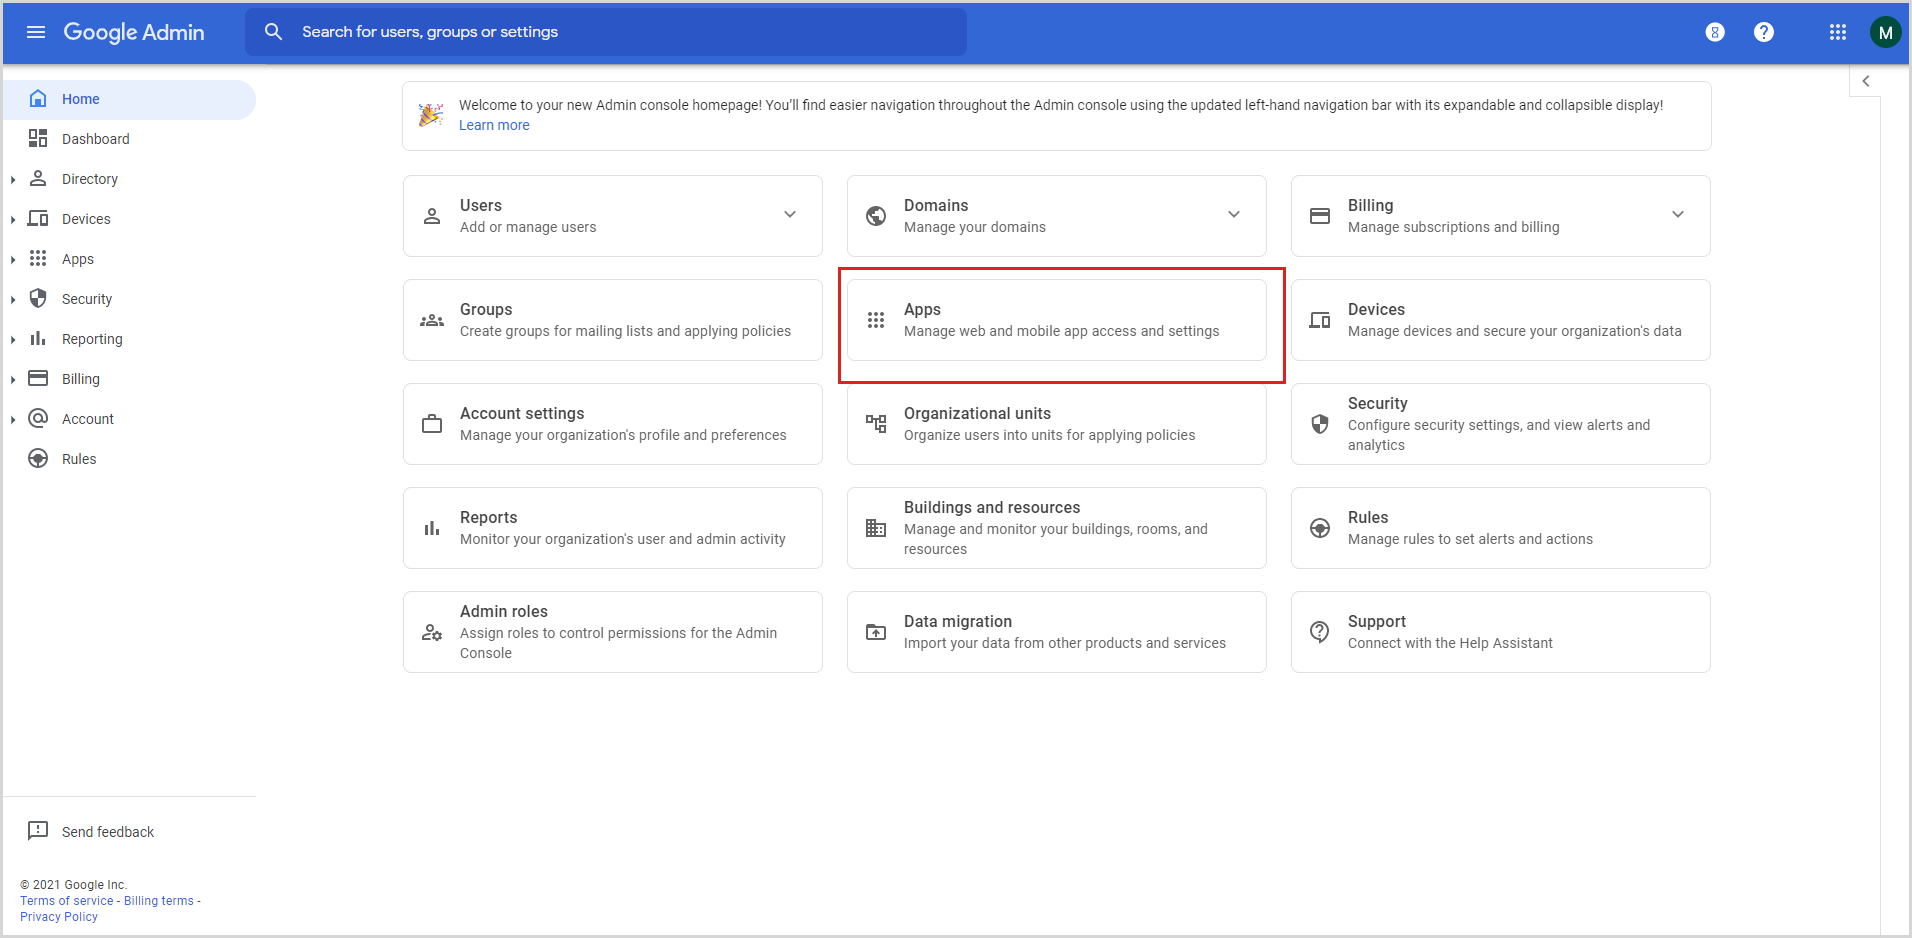Open the Apps section from the sidebar
Screen dimensions: 1912x938
(x=78, y=258)
